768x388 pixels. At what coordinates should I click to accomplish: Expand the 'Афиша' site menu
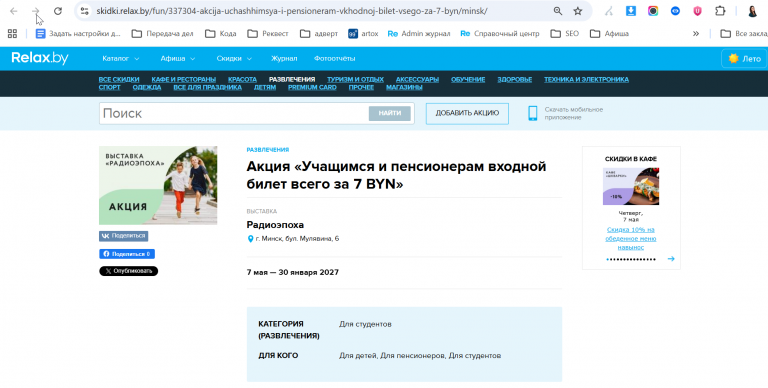tap(178, 58)
